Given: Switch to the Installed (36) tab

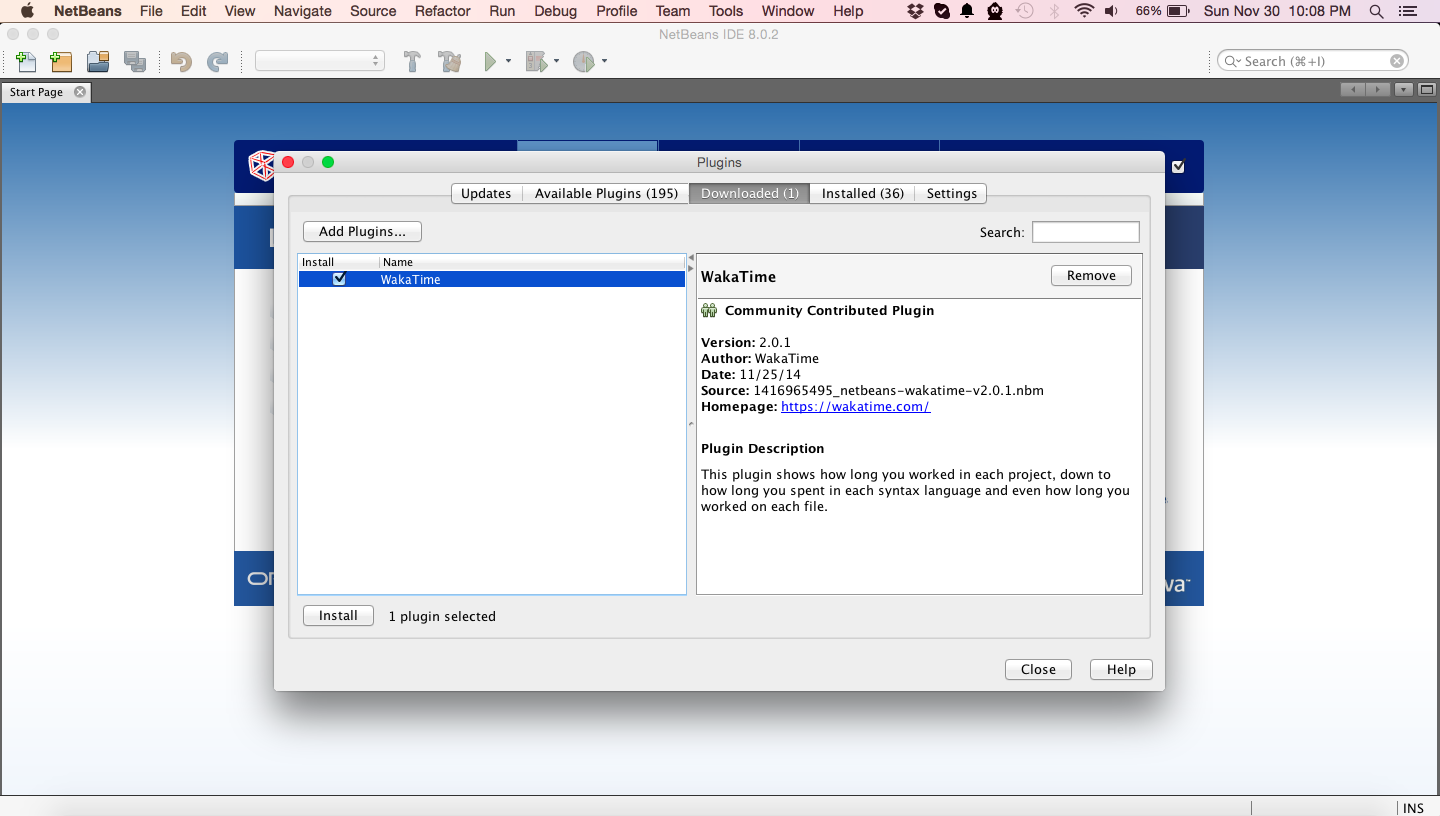Looking at the screenshot, I should (863, 193).
